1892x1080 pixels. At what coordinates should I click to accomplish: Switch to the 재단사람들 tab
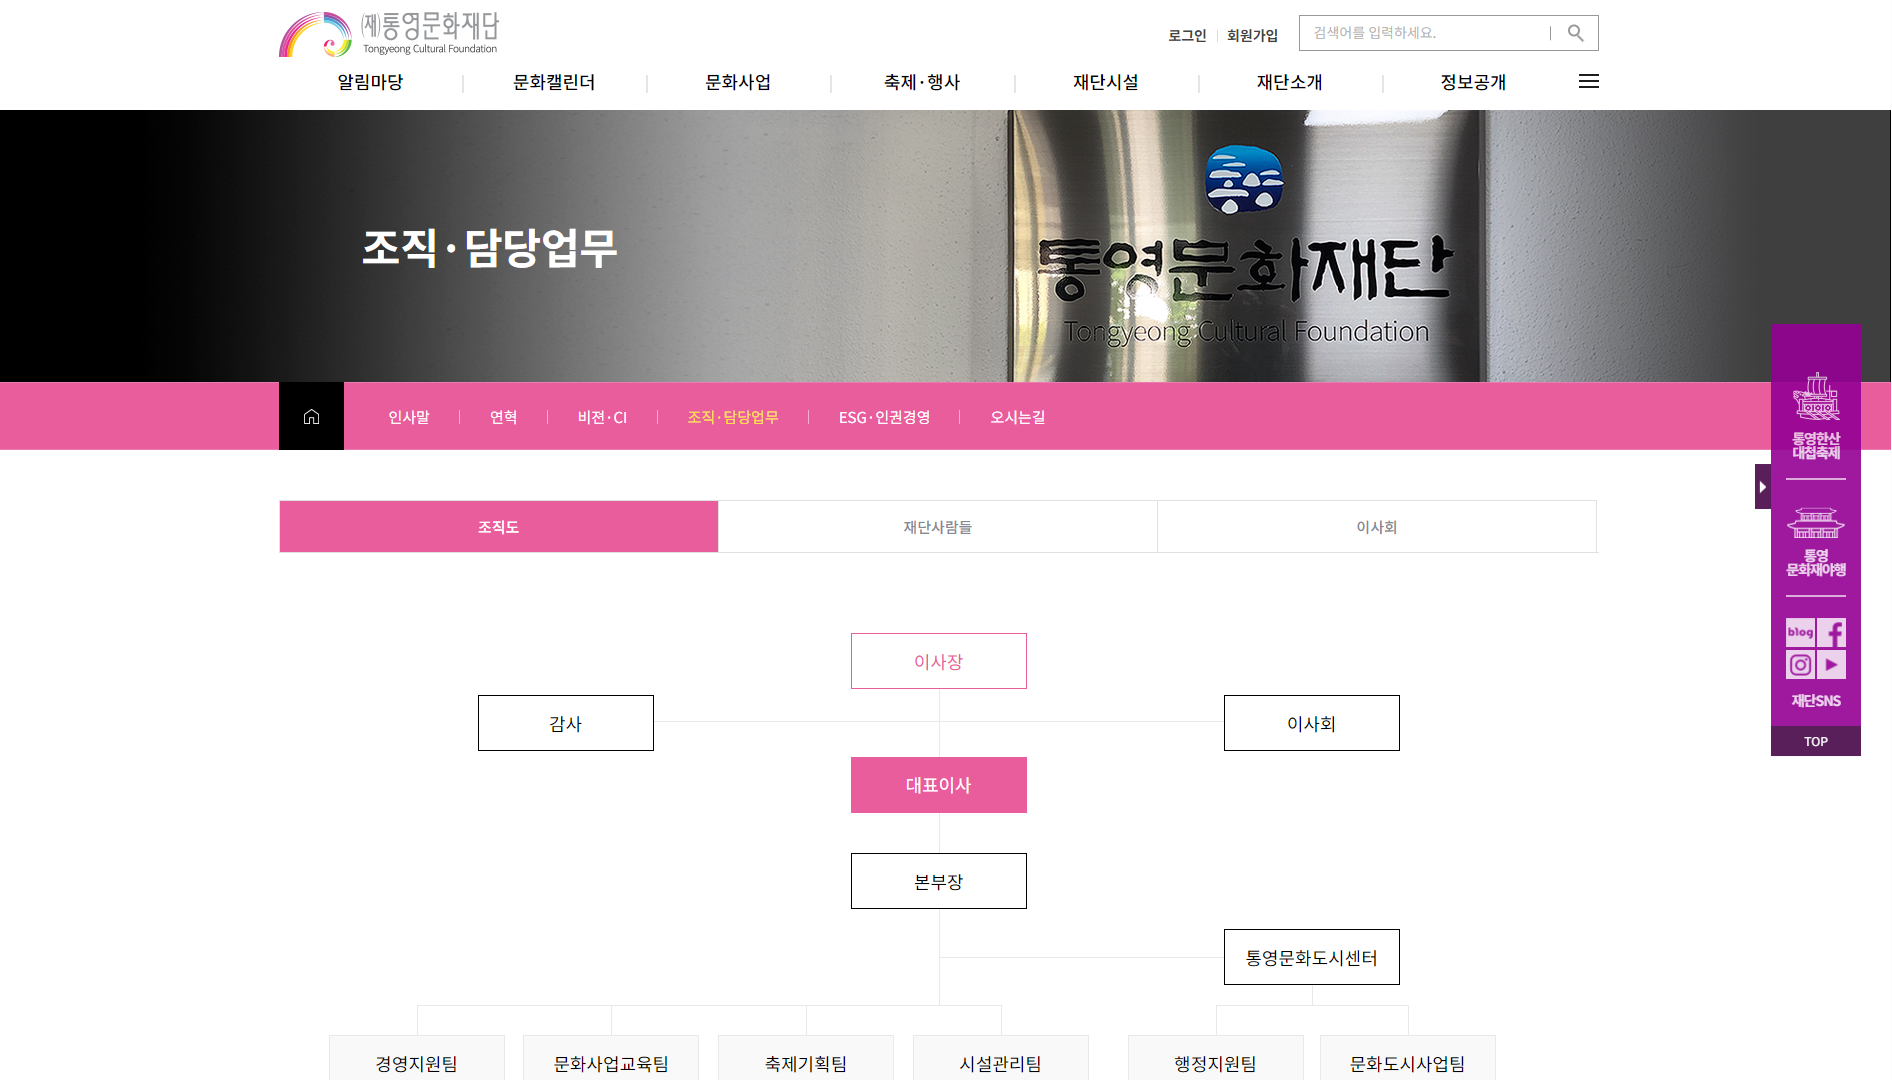click(937, 527)
